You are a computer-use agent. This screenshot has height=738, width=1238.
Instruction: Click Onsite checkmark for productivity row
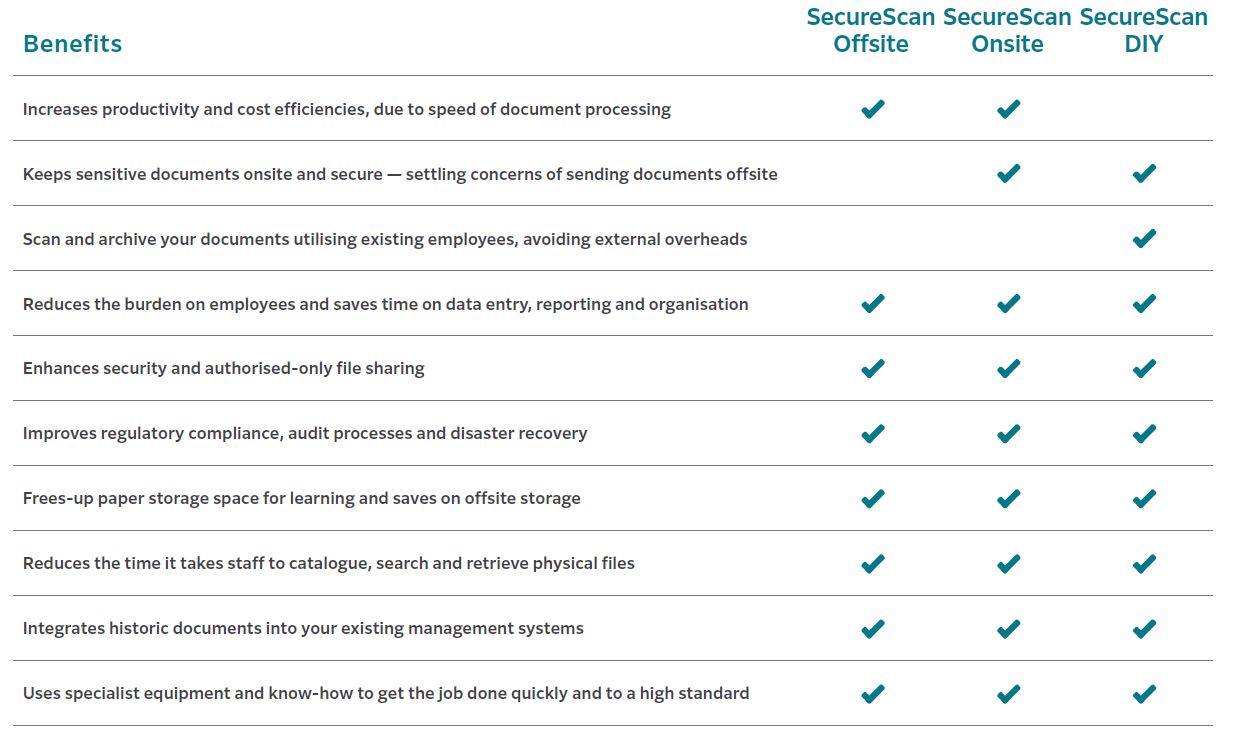(x=1008, y=109)
